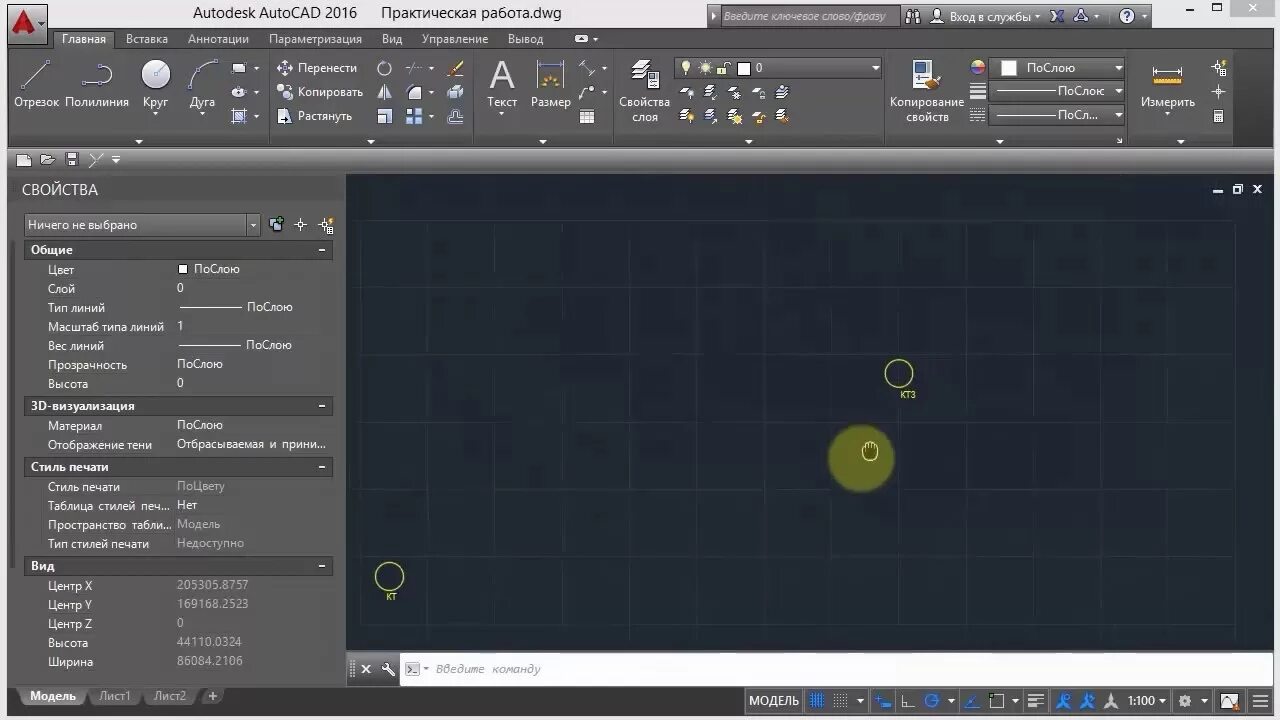This screenshot has width=1280, height=720.
Task: Open the Параметризация ribbon tab
Action: tap(315, 39)
